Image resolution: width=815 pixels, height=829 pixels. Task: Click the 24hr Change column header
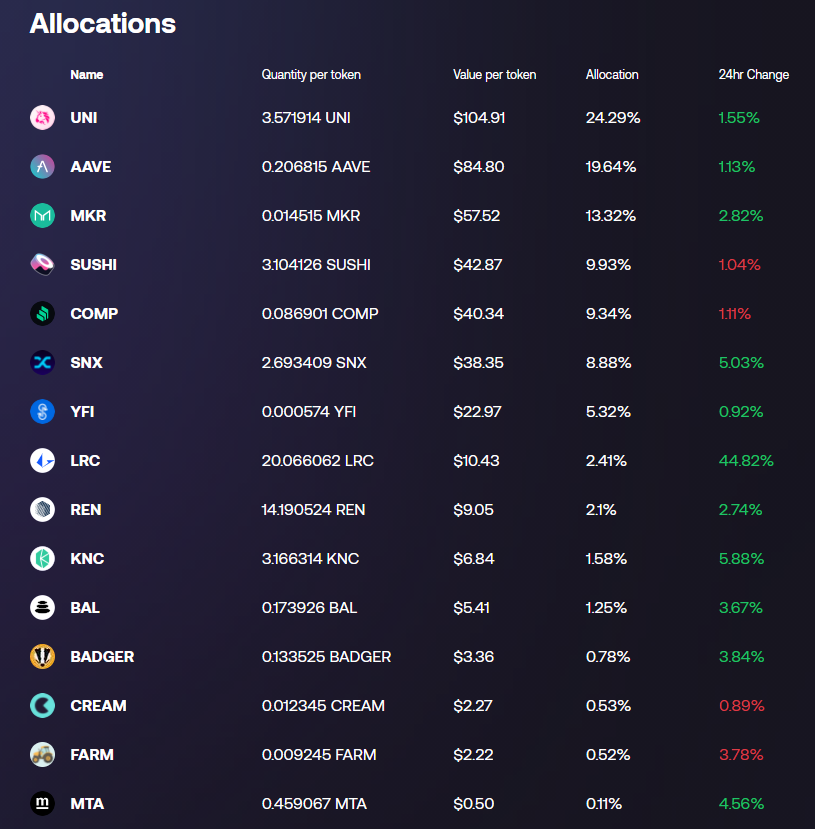pos(754,75)
